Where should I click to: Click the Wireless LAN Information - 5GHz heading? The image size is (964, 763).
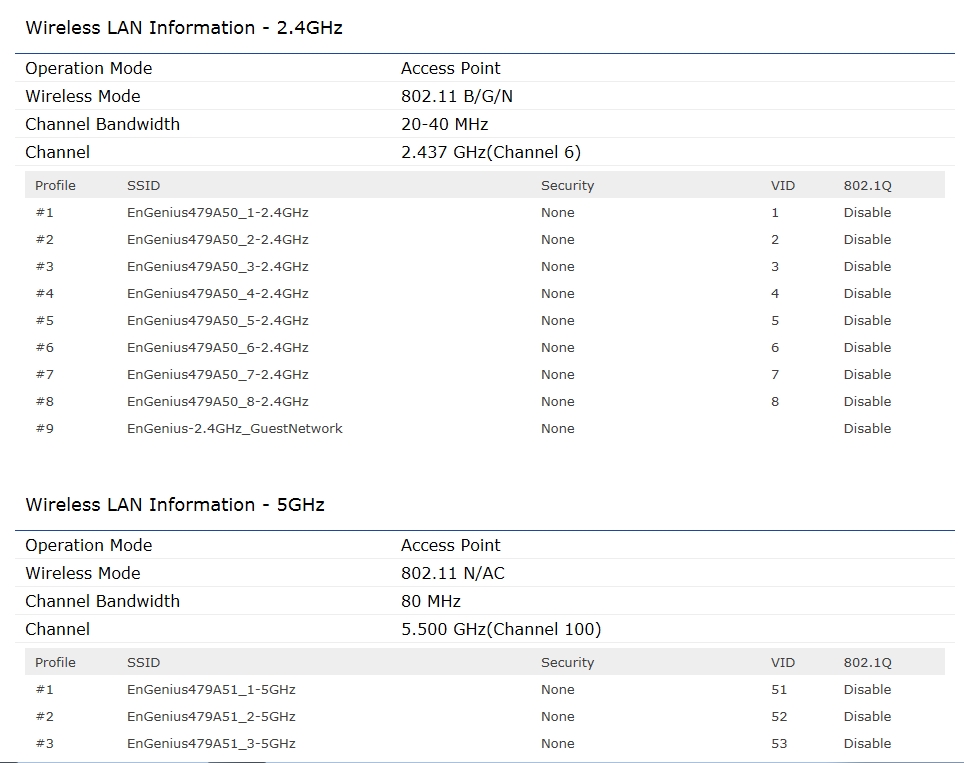[x=175, y=505]
